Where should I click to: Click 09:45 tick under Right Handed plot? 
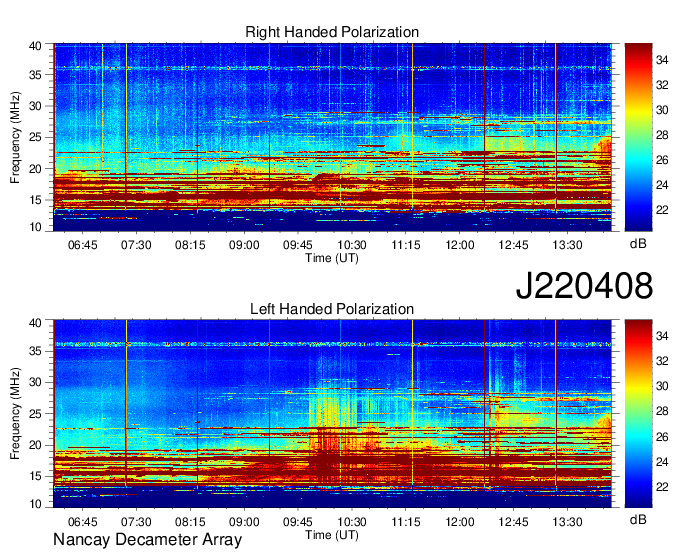click(x=298, y=245)
